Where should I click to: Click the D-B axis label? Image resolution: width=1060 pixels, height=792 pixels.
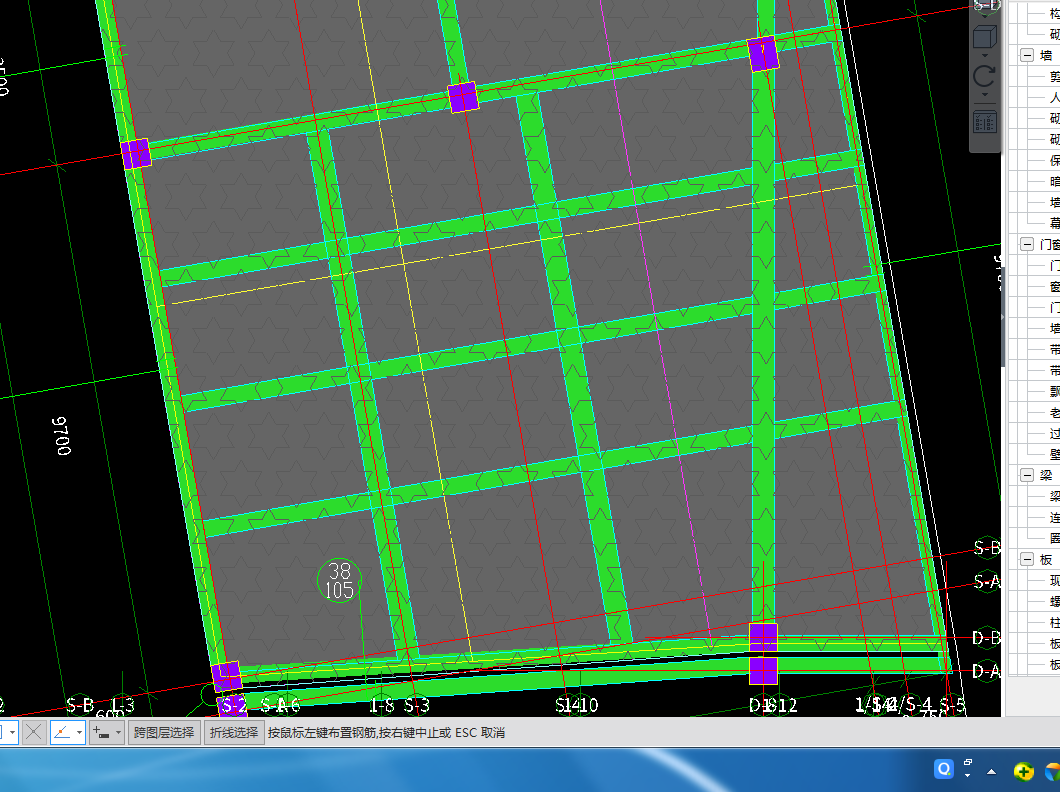986,638
